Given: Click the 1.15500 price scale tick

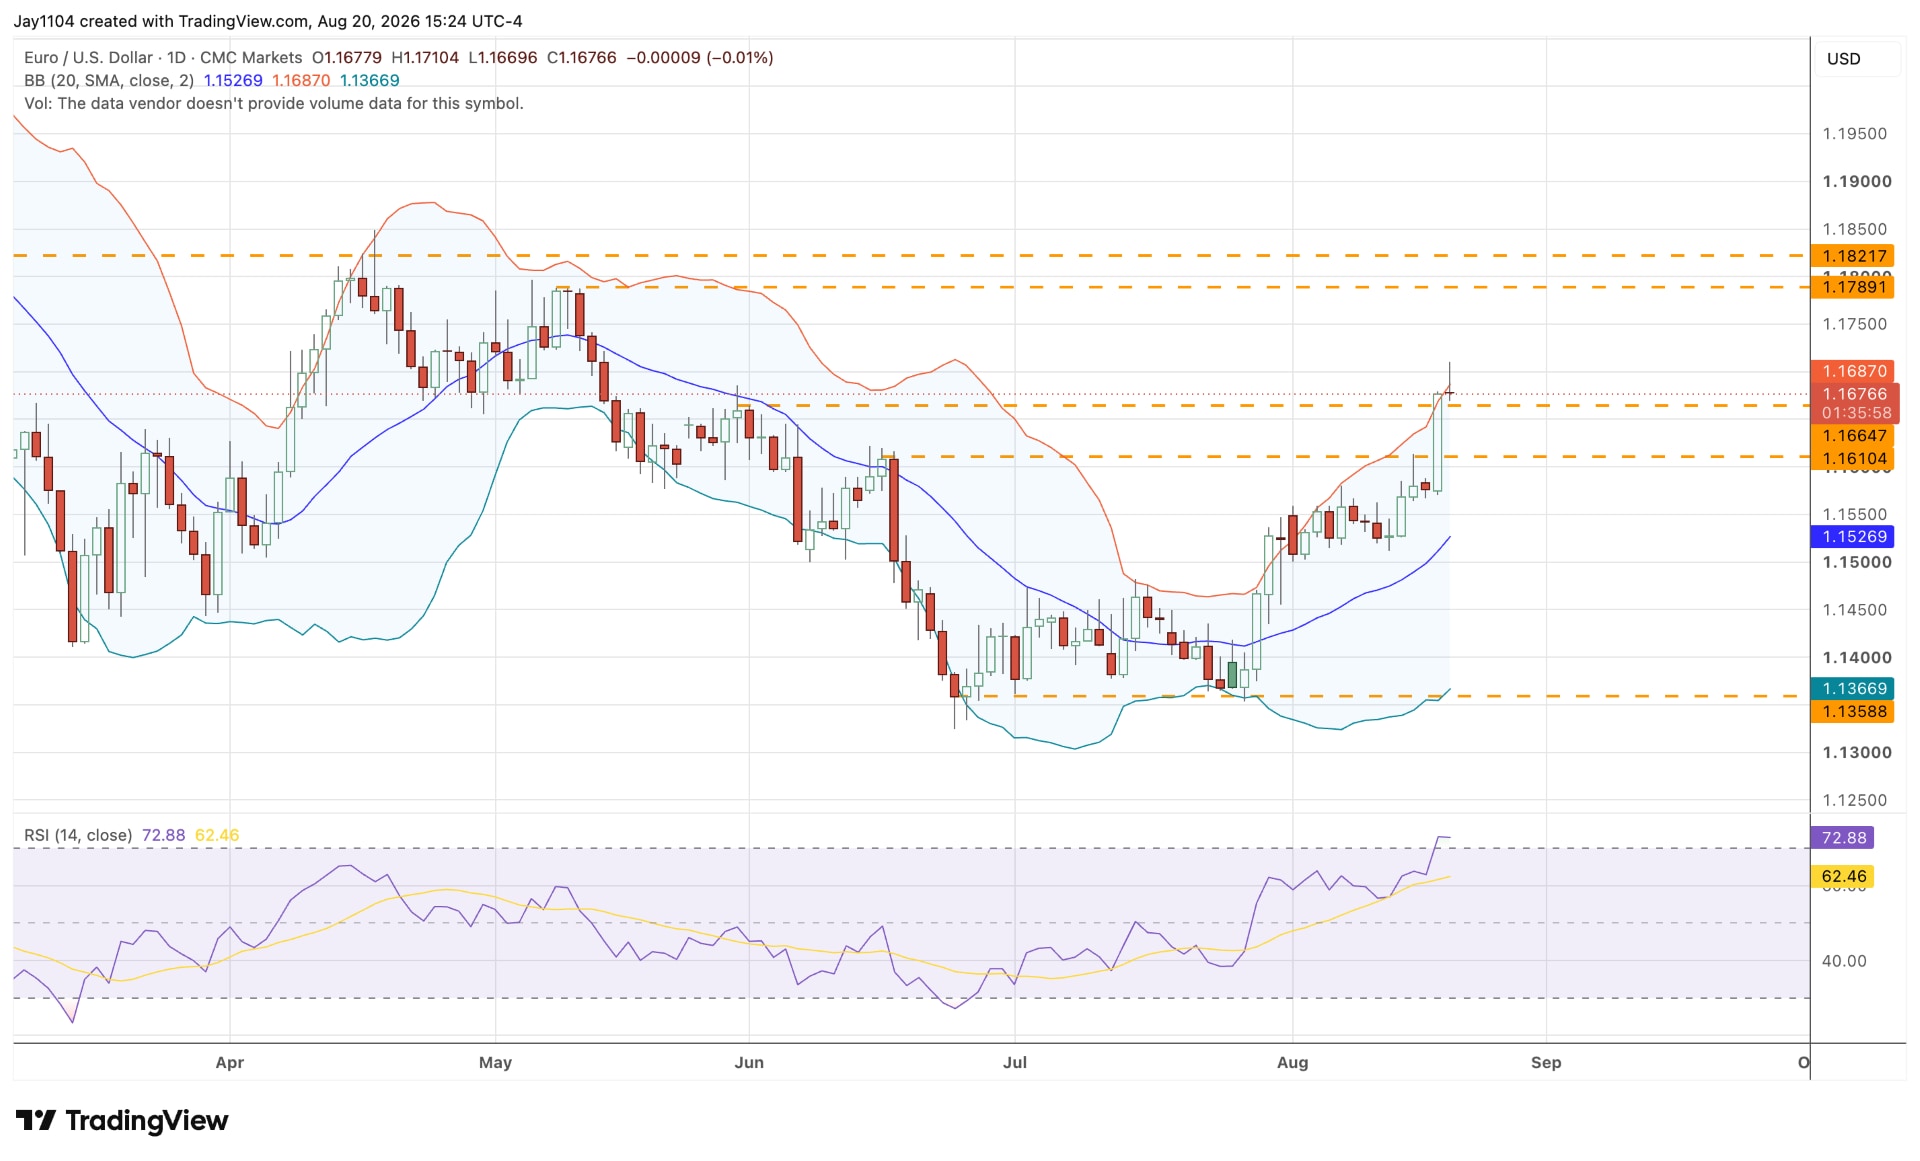Looking at the screenshot, I should coord(1855,515).
